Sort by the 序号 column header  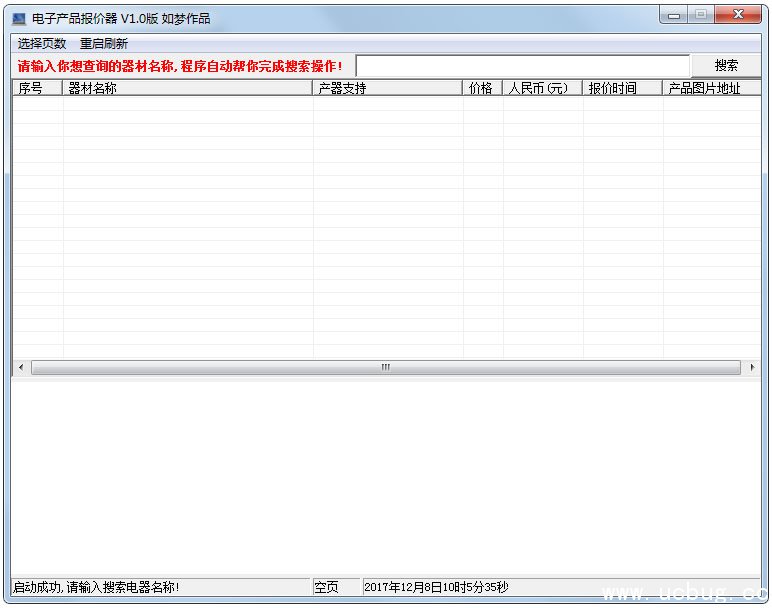(x=38, y=88)
